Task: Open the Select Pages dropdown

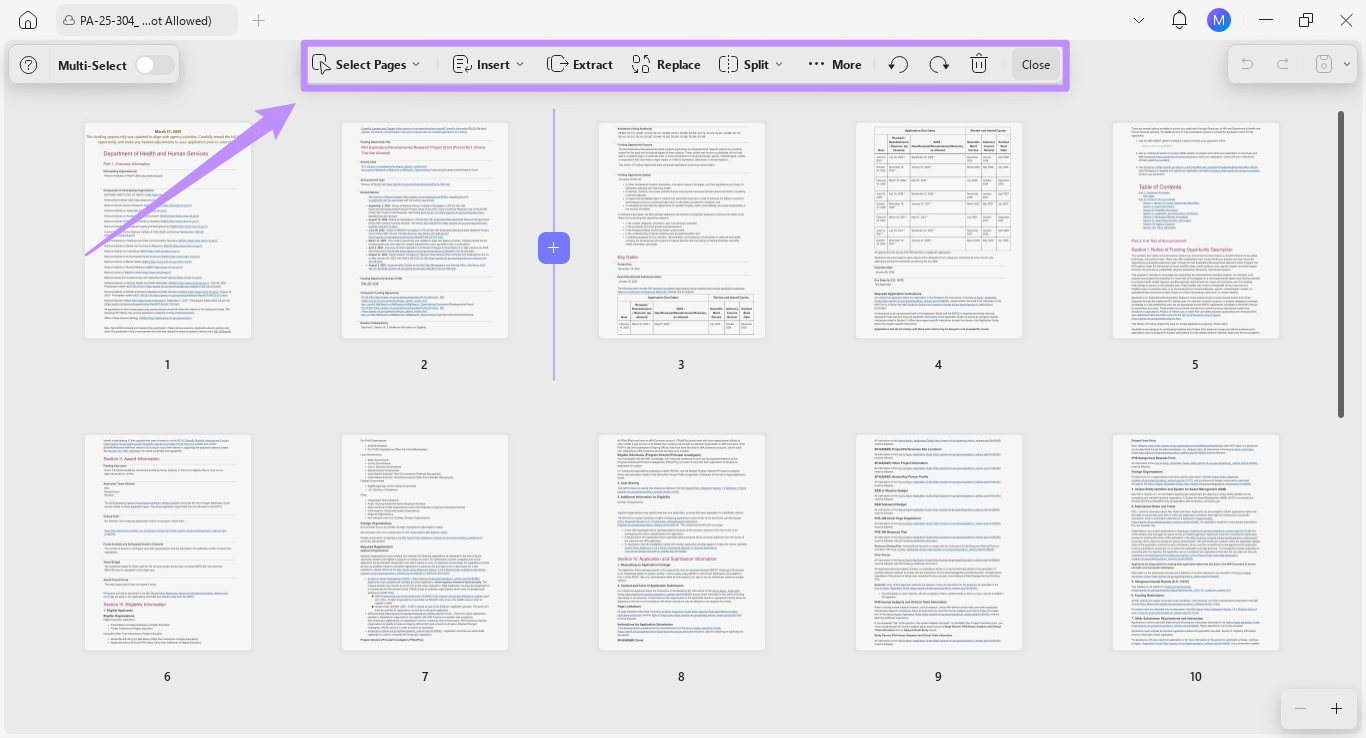Action: tap(366, 65)
